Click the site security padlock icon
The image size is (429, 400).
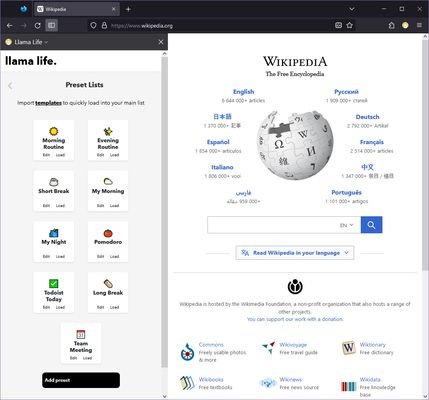[104, 25]
